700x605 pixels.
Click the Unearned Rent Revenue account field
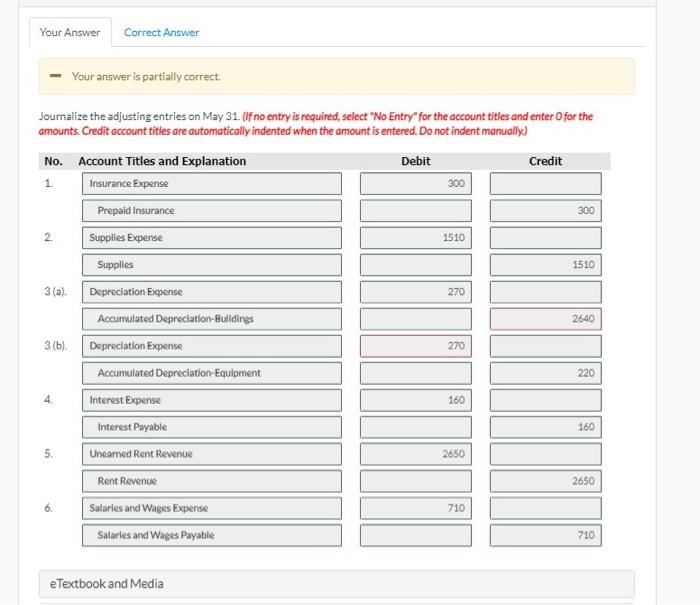coord(212,454)
